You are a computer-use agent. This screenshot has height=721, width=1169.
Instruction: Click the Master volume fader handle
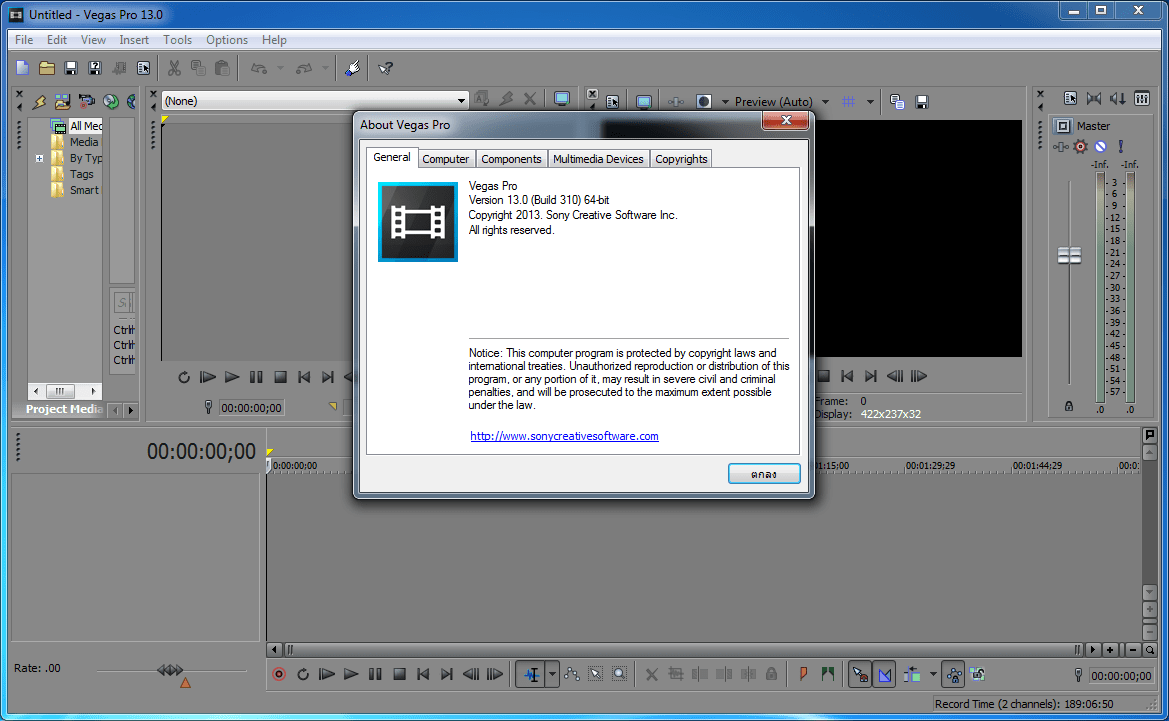tap(1069, 256)
